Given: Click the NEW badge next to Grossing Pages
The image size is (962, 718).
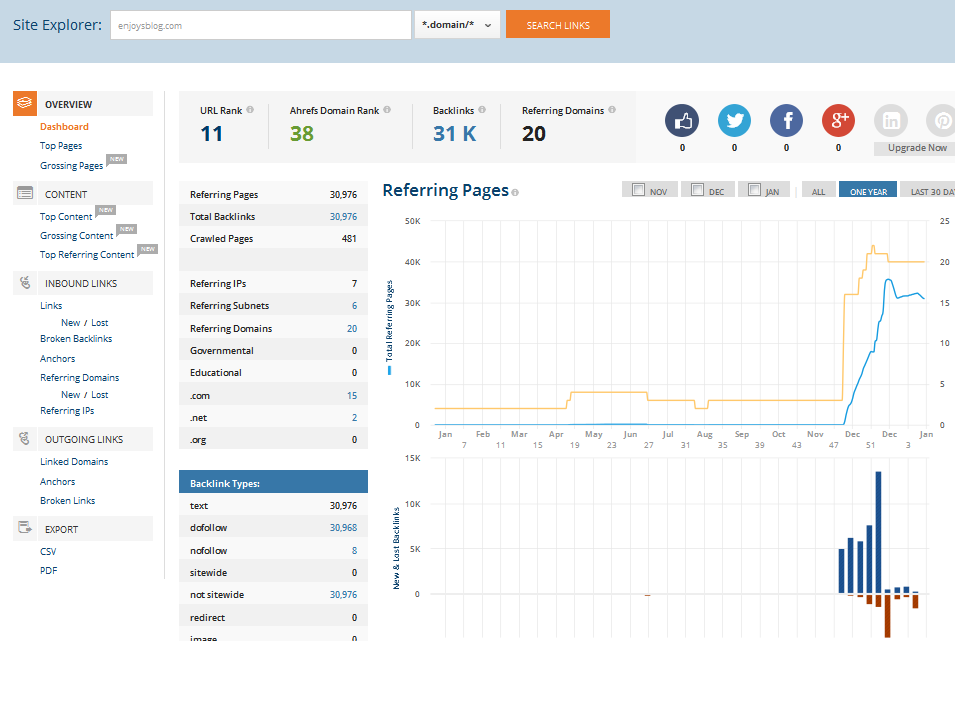Looking at the screenshot, I should click(x=117, y=159).
